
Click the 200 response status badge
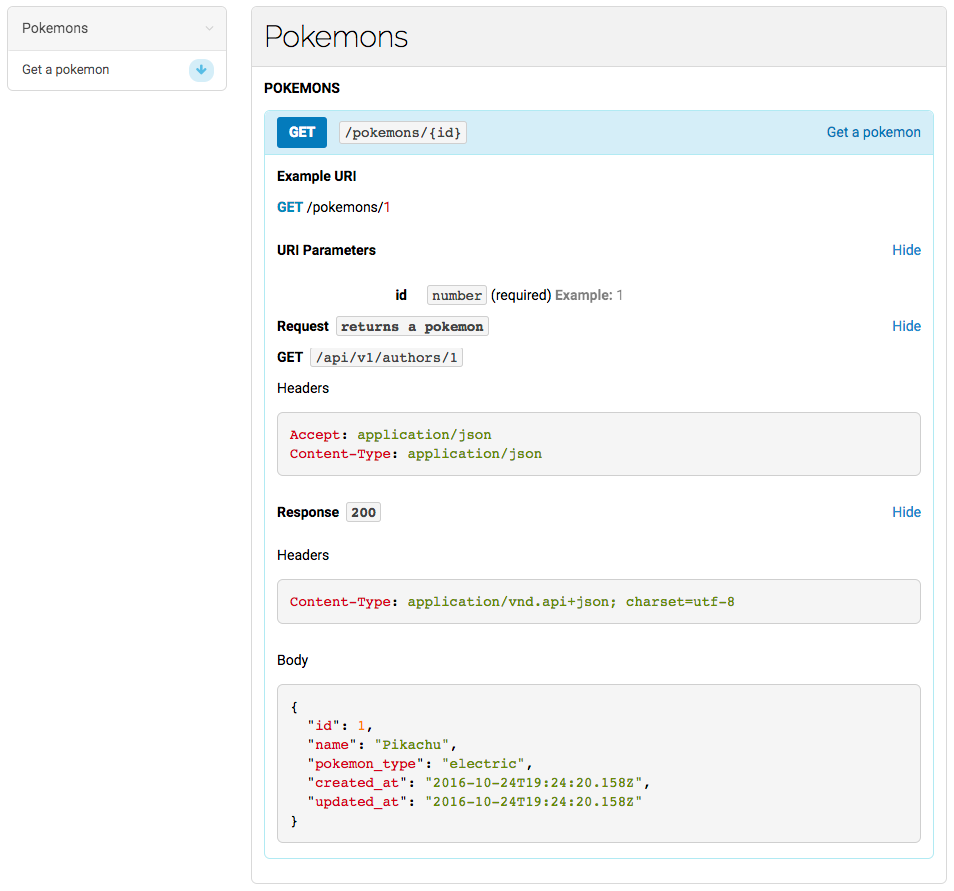pyautogui.click(x=363, y=512)
